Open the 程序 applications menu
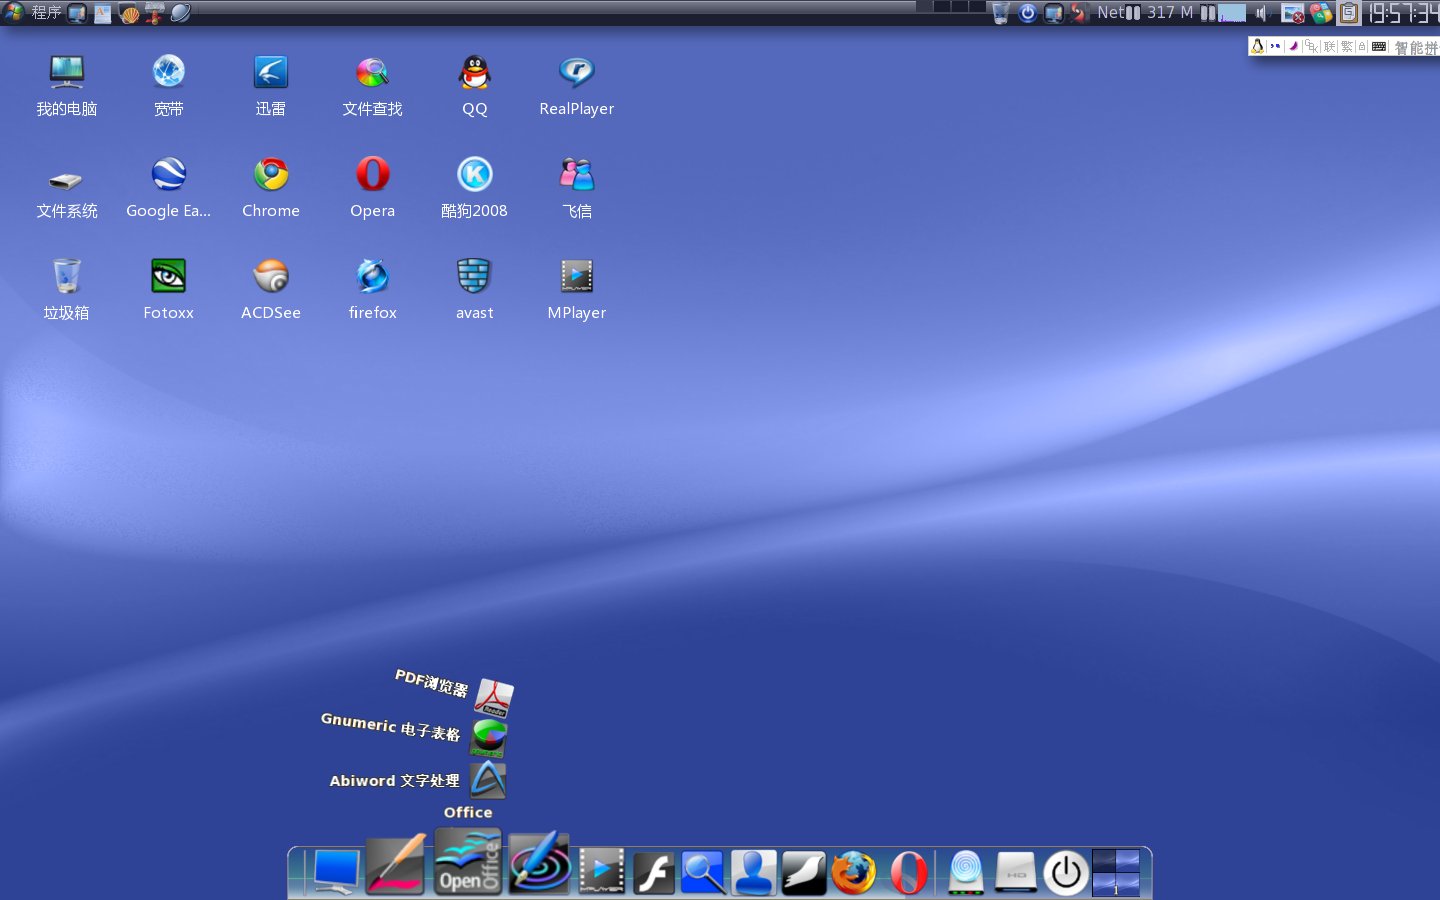Image resolution: width=1440 pixels, height=900 pixels. pos(46,13)
